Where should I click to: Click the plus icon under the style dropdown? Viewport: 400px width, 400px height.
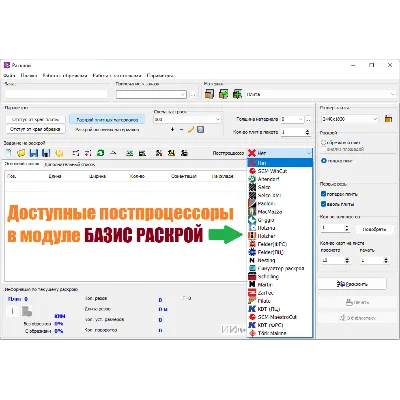172,129
